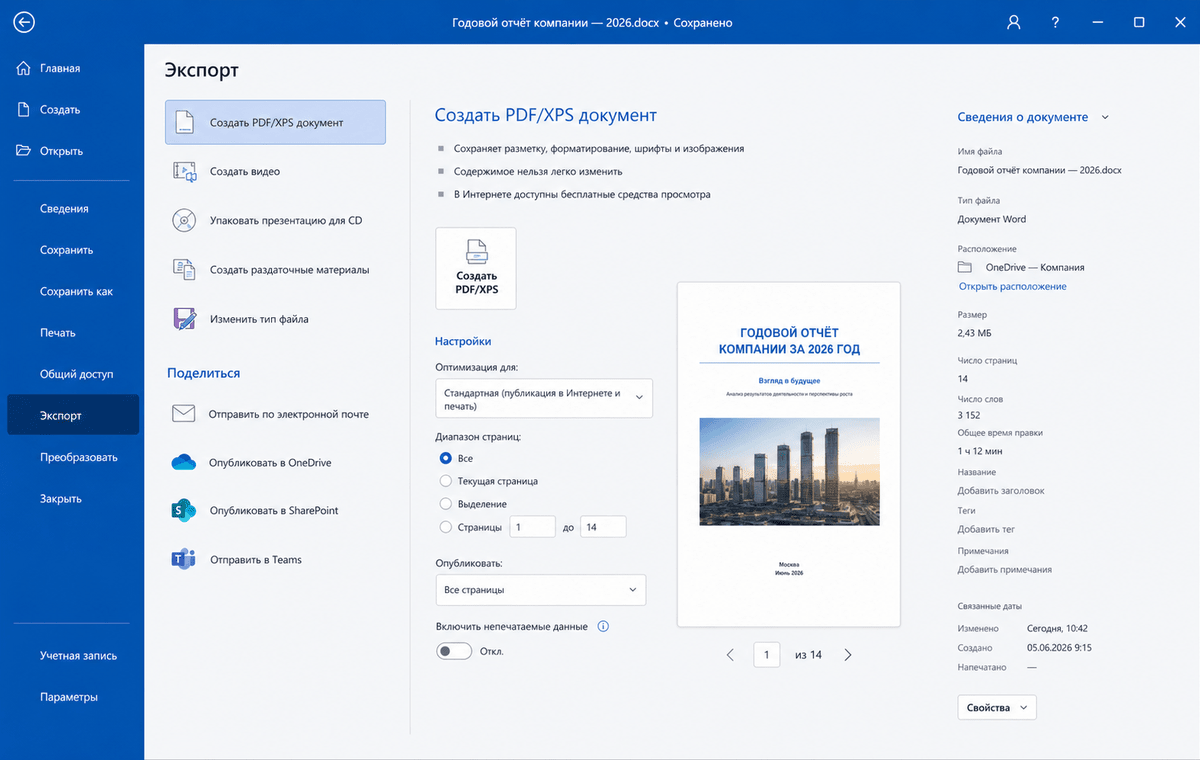Screen dimensions: 1200x760
Task: Click the change file type icon
Action: pos(185,319)
